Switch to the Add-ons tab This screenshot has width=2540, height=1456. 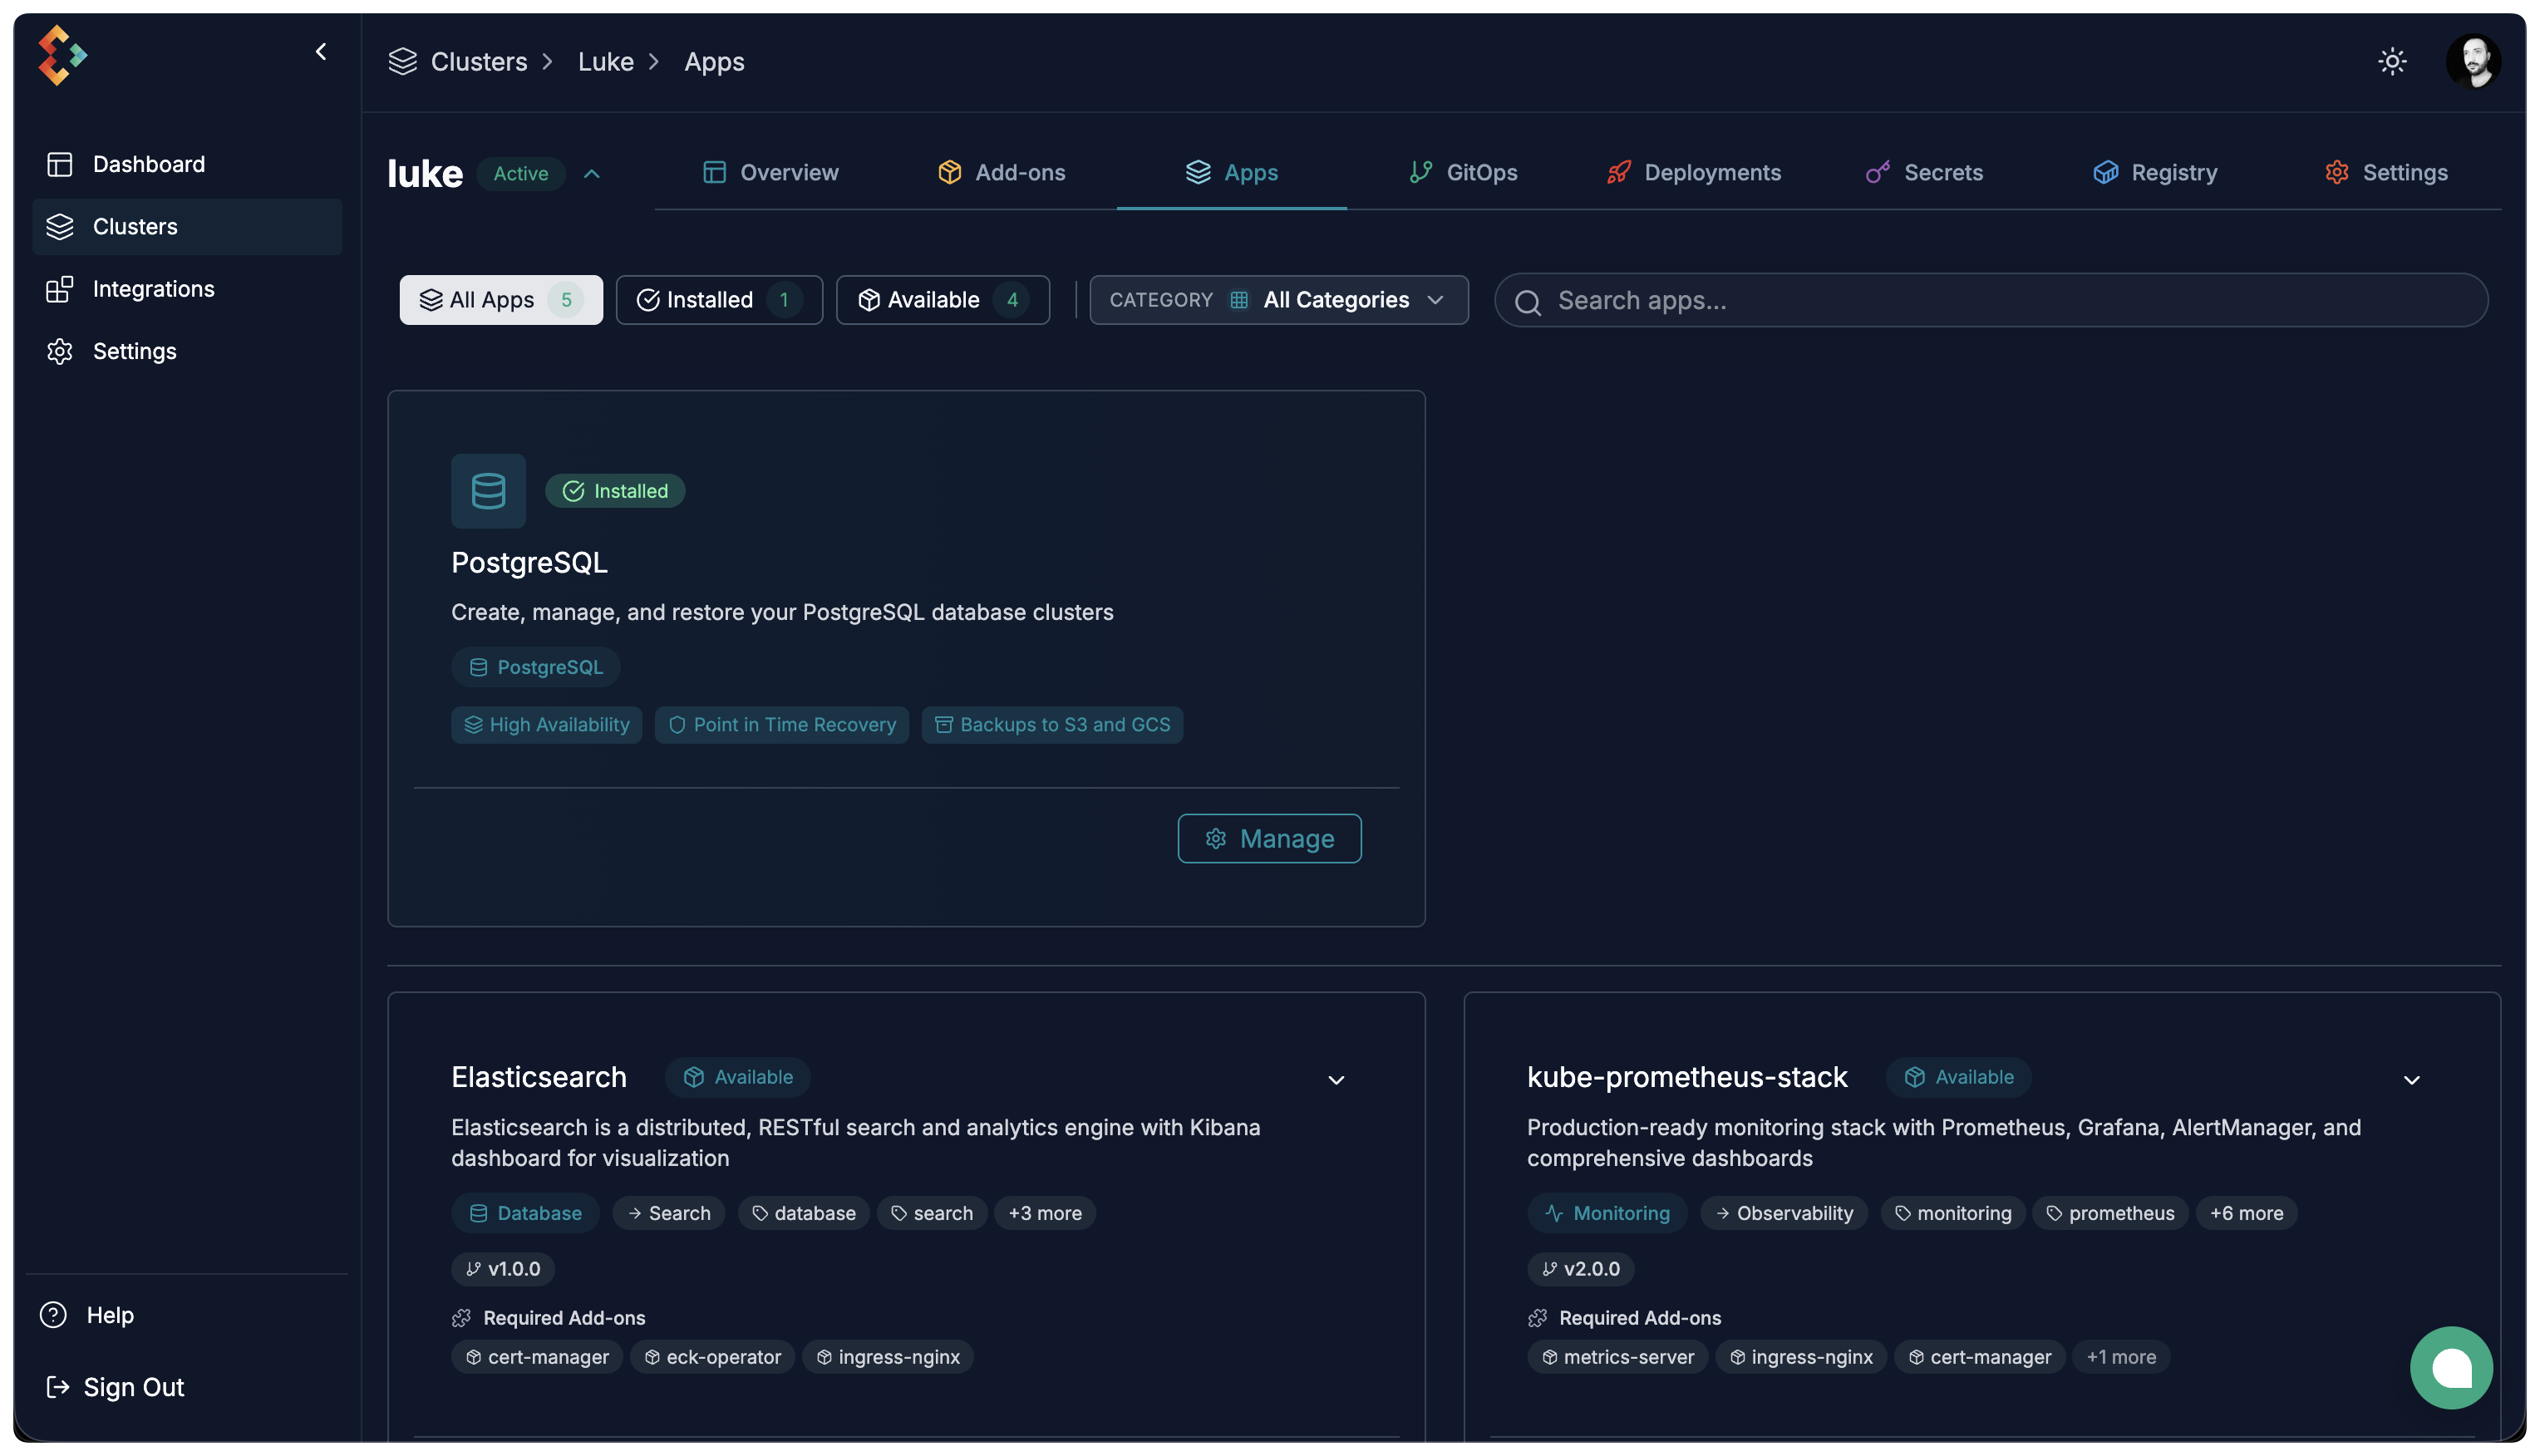coord(1001,172)
